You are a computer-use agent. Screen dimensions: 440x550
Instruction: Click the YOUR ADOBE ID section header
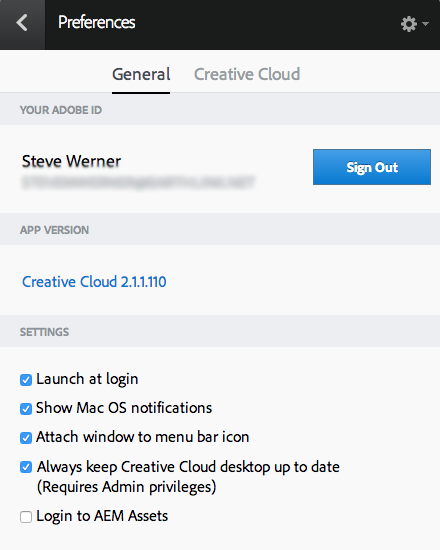61,110
